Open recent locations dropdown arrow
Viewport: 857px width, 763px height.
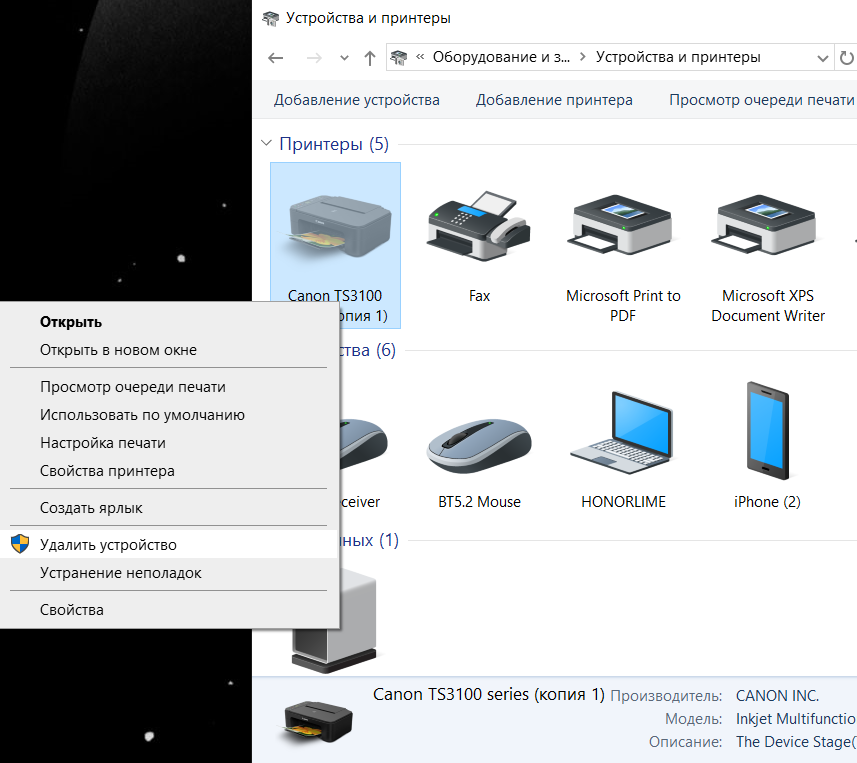(x=344, y=57)
